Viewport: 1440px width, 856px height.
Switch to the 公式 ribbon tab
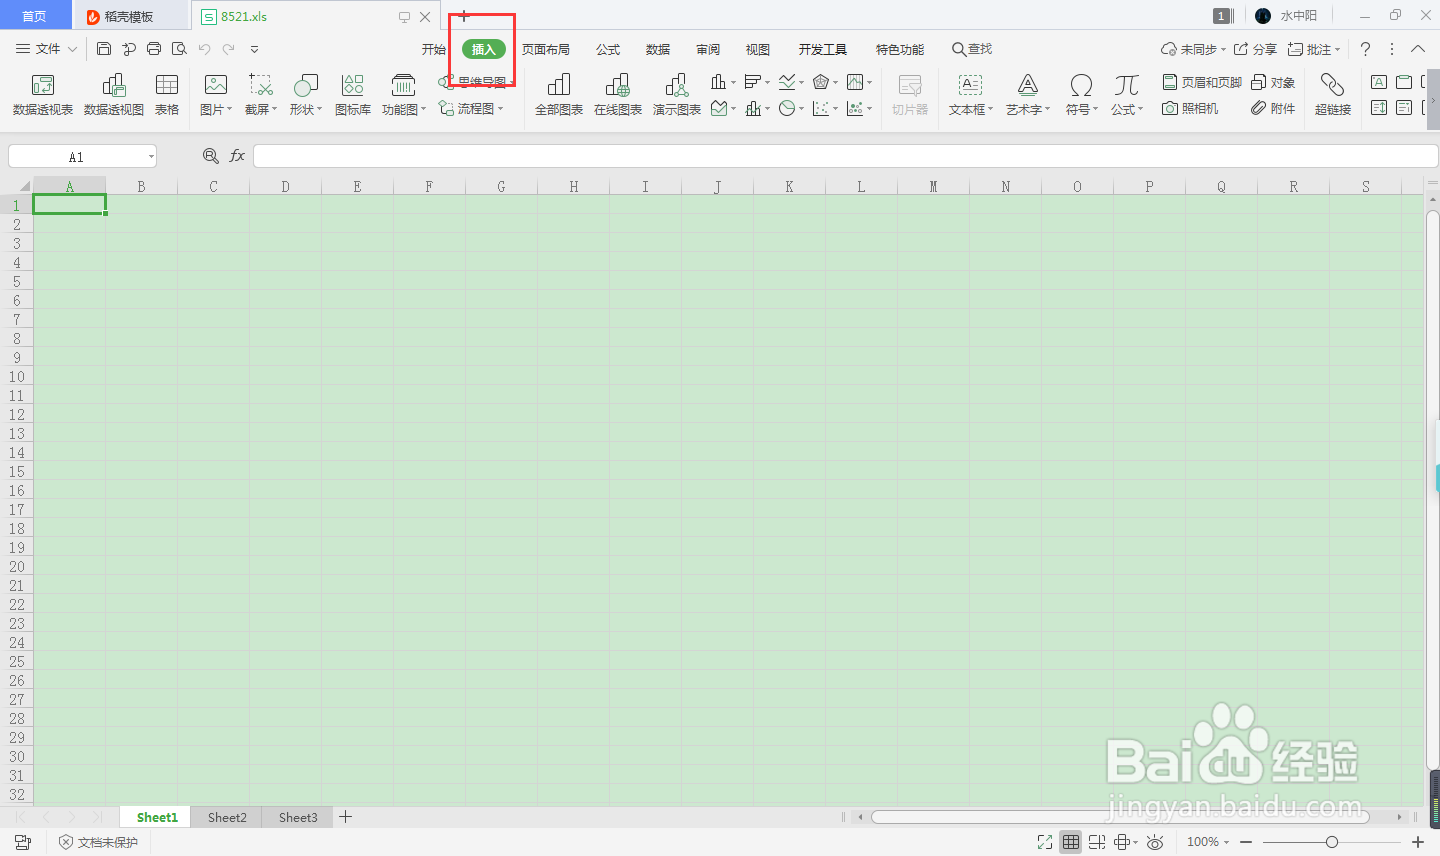pyautogui.click(x=608, y=49)
